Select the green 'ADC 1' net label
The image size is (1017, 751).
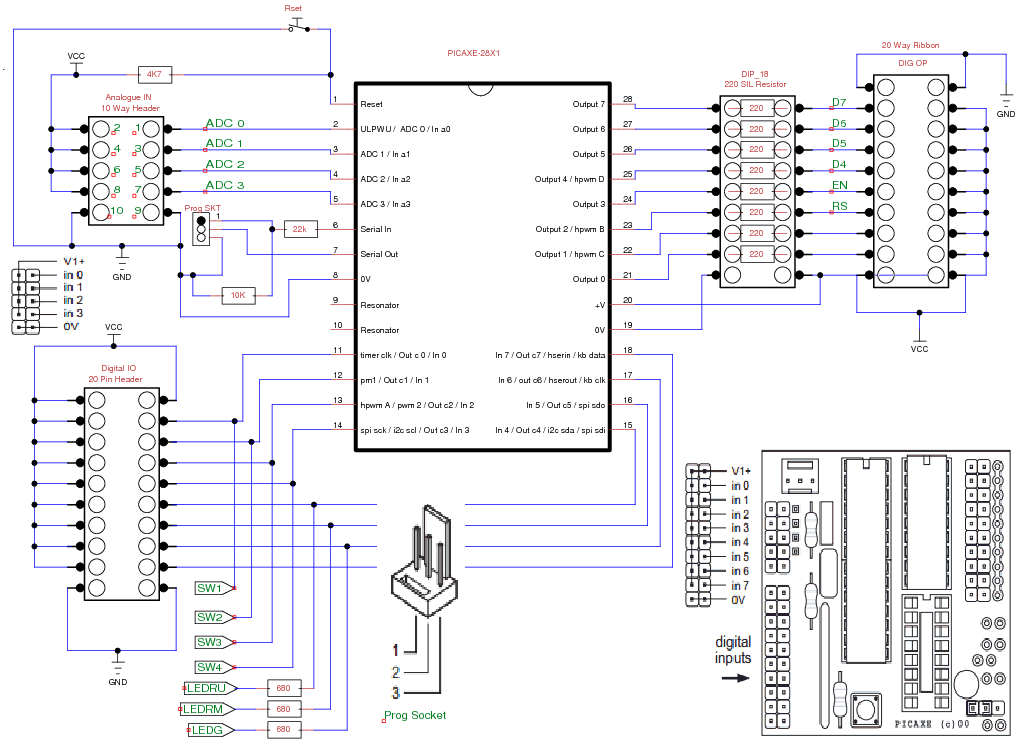point(224,143)
